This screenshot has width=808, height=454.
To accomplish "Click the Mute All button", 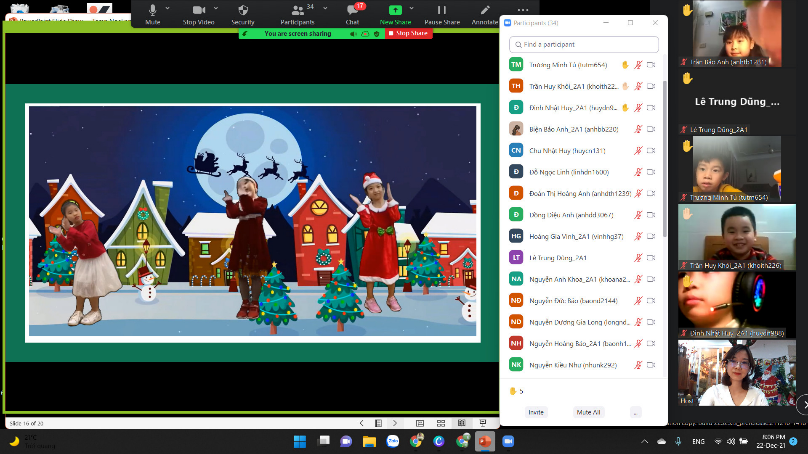I will click(x=588, y=412).
